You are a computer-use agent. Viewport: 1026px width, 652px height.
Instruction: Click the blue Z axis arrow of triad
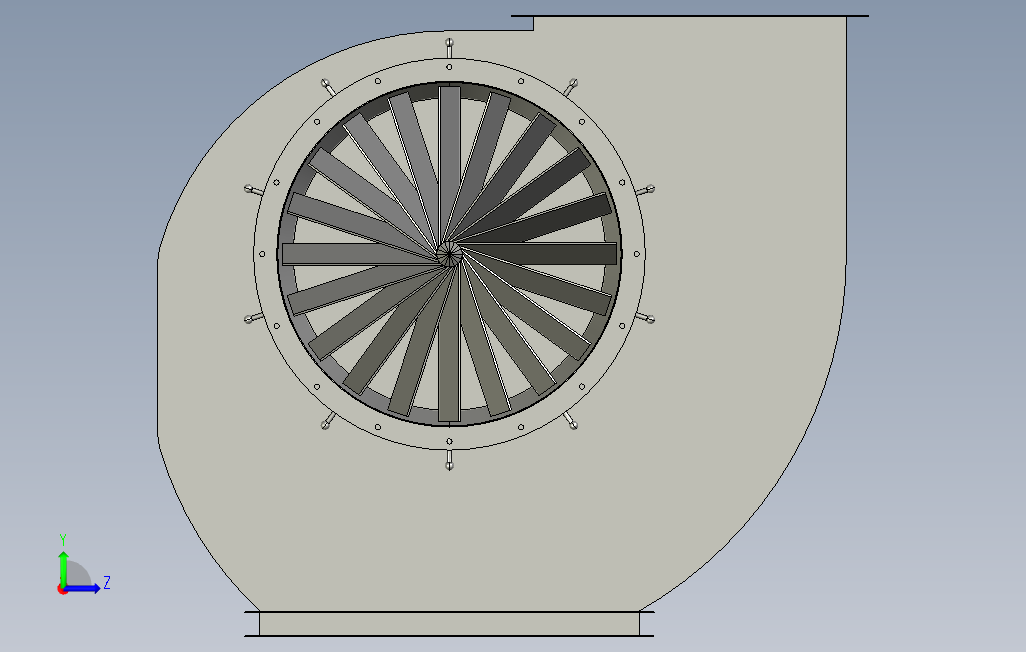point(82,589)
